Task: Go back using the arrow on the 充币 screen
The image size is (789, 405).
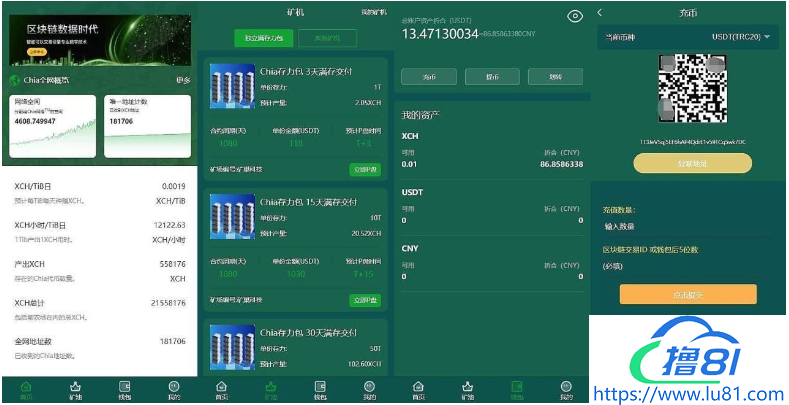Action: (x=600, y=12)
